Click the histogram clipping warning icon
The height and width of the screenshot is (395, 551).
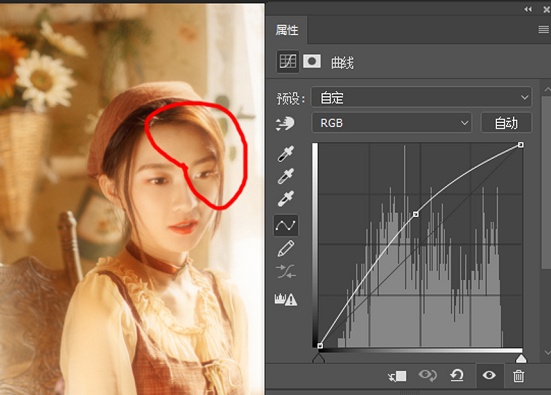[286, 299]
